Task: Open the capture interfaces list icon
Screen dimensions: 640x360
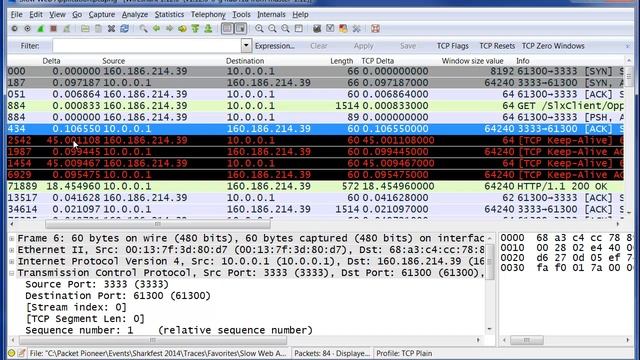Action: pyautogui.click(x=15, y=29)
